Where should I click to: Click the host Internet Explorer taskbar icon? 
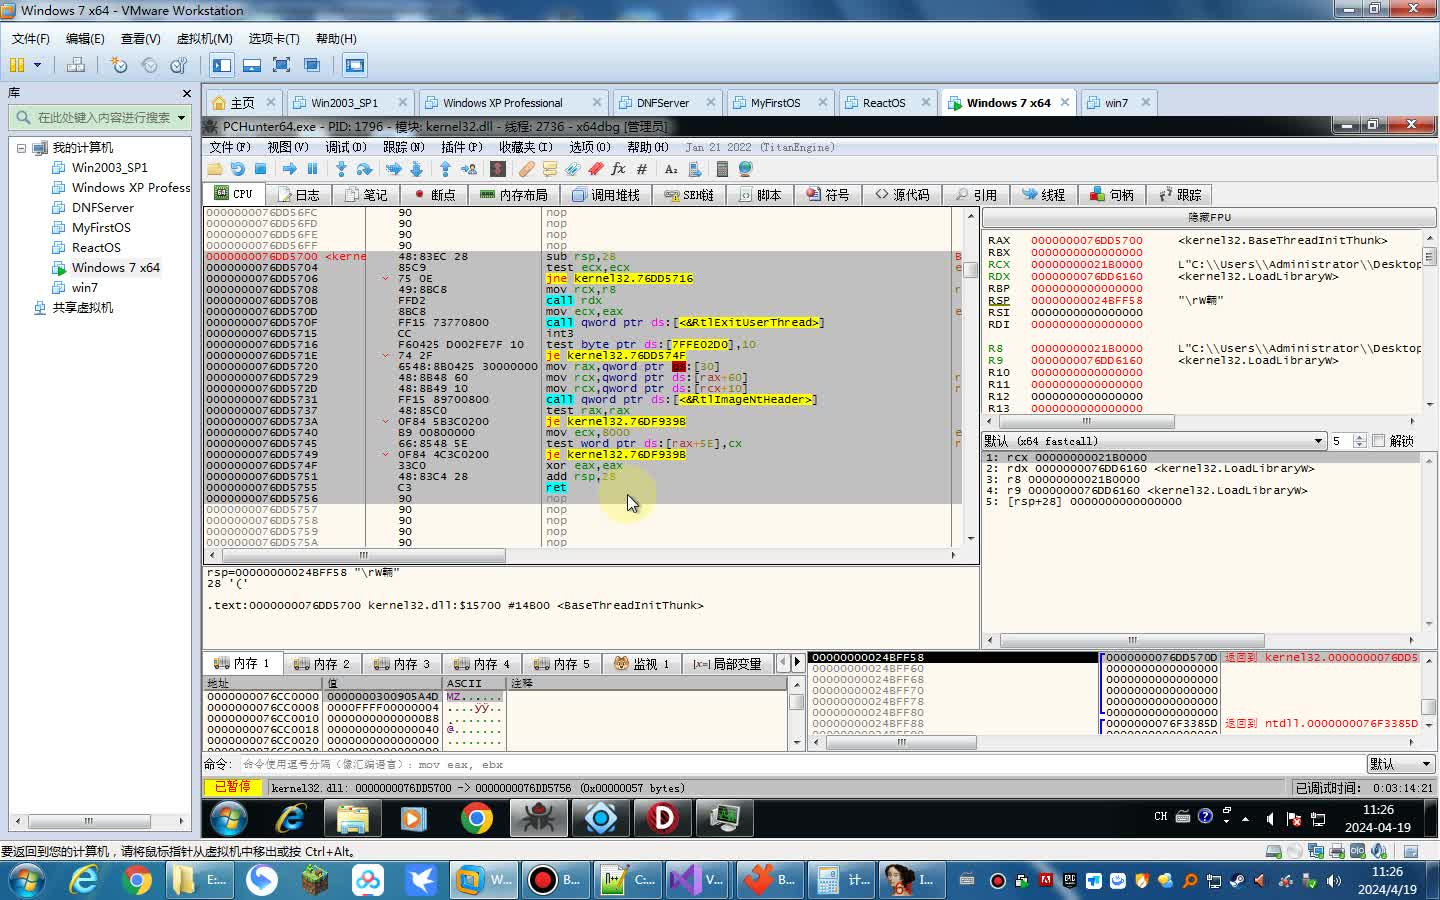pos(83,880)
